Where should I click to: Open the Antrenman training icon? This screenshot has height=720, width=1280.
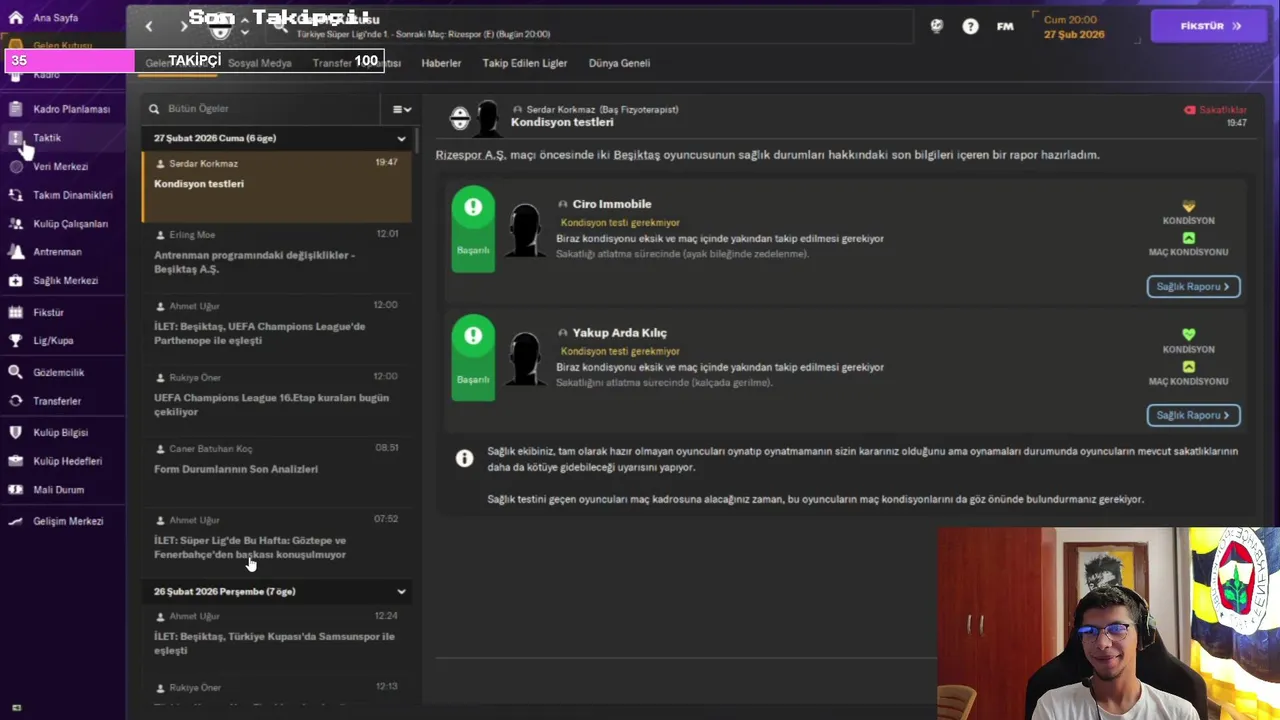(15, 252)
